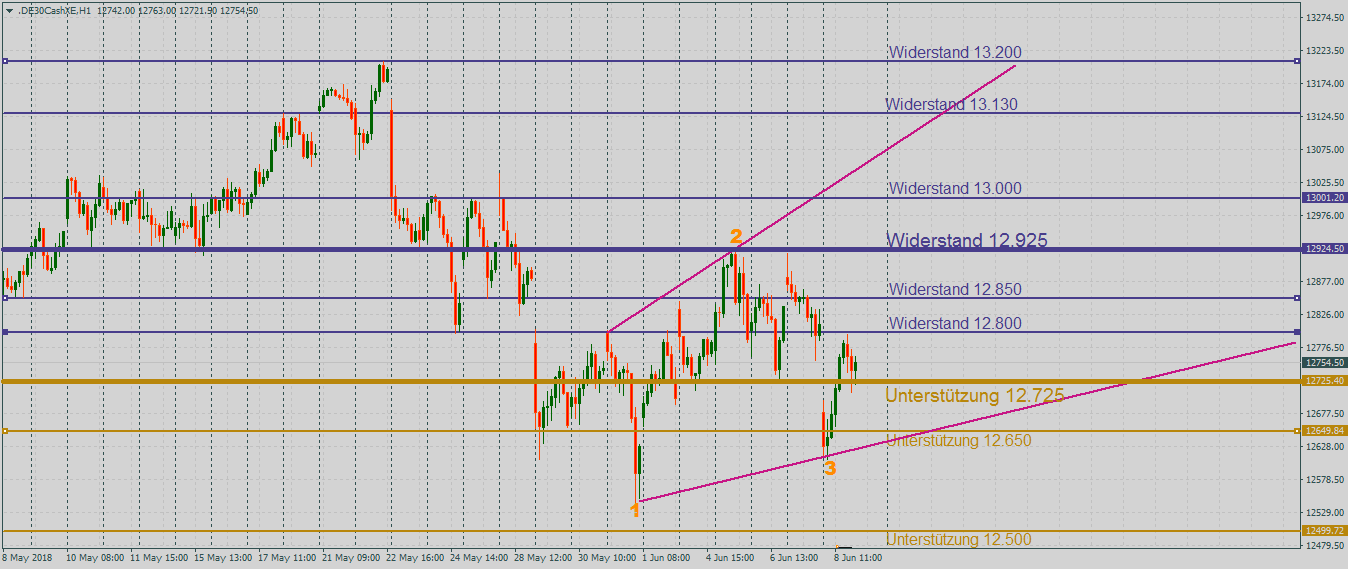Click the current price tag 12754.50
1348x569 pixels.
1324,362
